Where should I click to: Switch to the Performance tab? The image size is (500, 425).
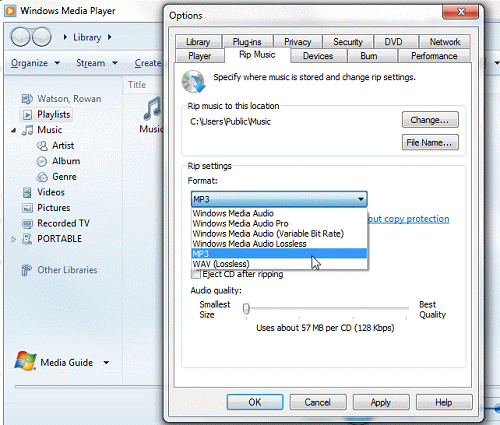434,56
